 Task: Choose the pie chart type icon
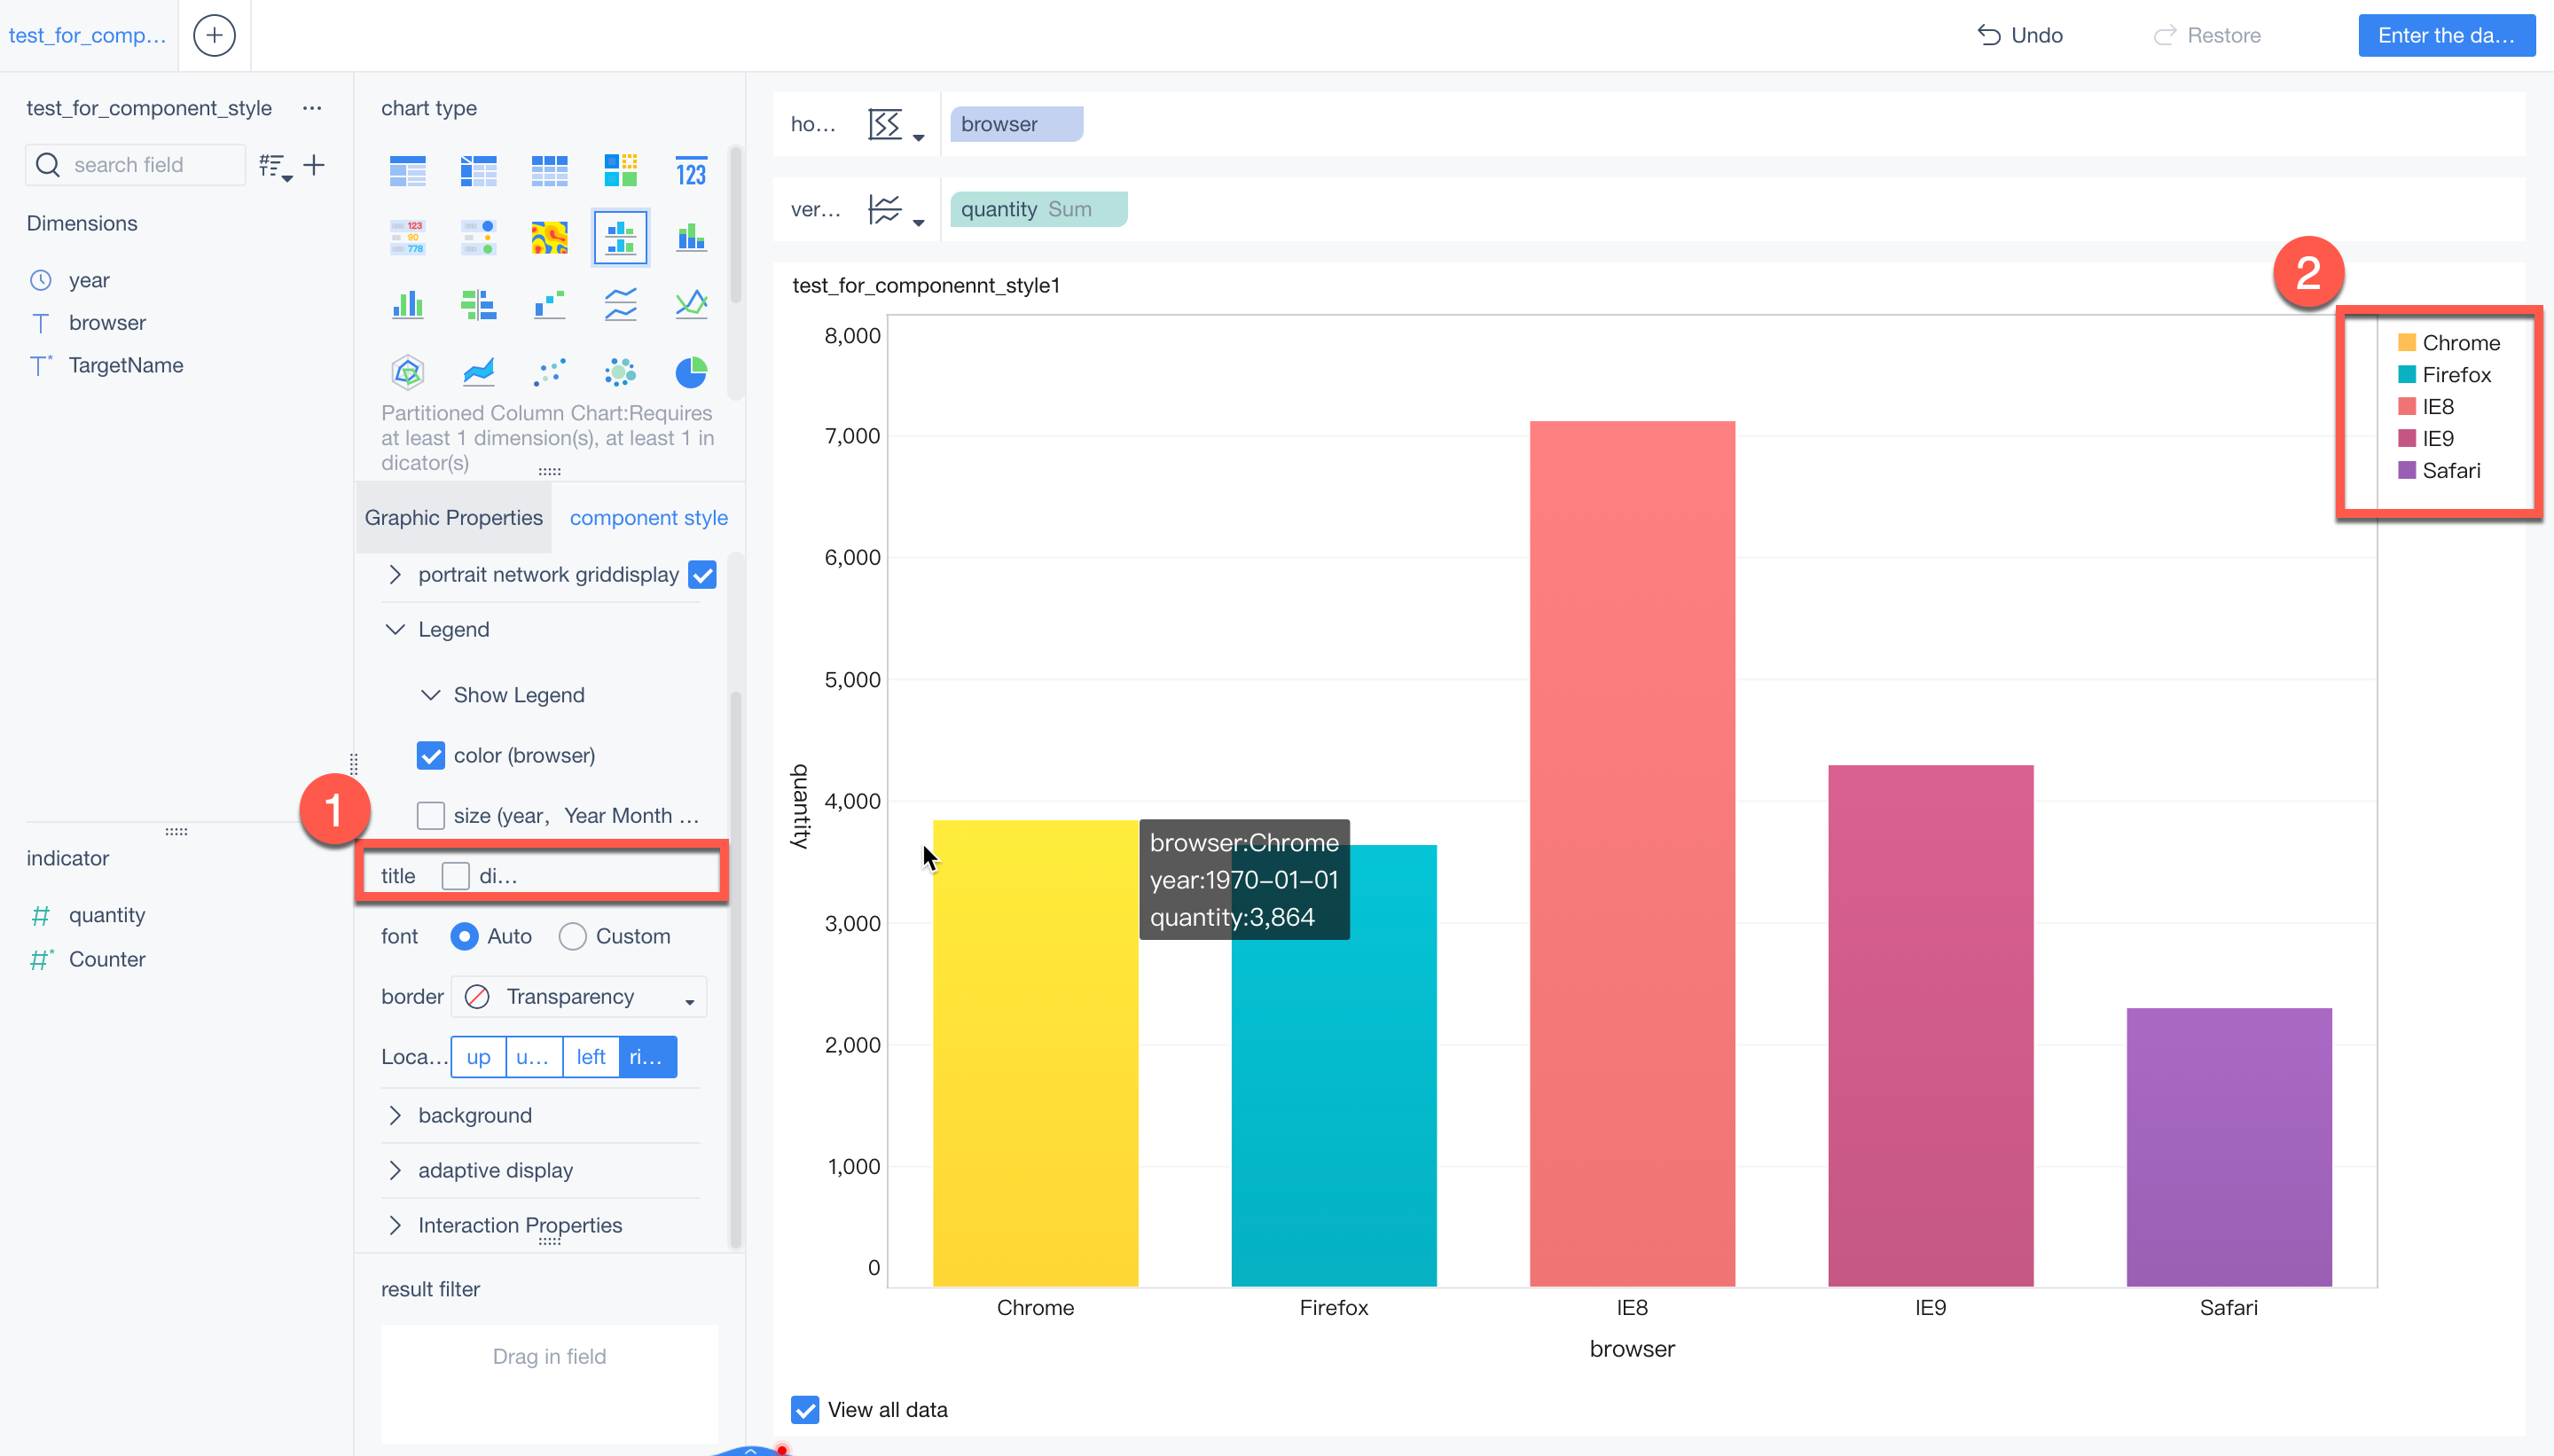pyautogui.click(x=691, y=372)
